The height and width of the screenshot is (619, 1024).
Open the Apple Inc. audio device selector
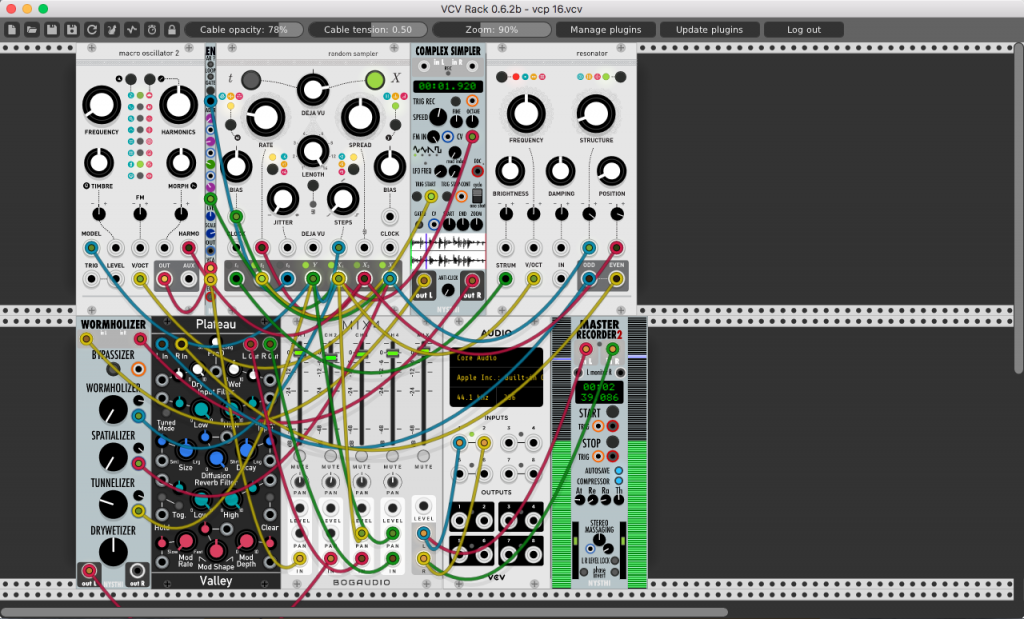tap(496, 377)
